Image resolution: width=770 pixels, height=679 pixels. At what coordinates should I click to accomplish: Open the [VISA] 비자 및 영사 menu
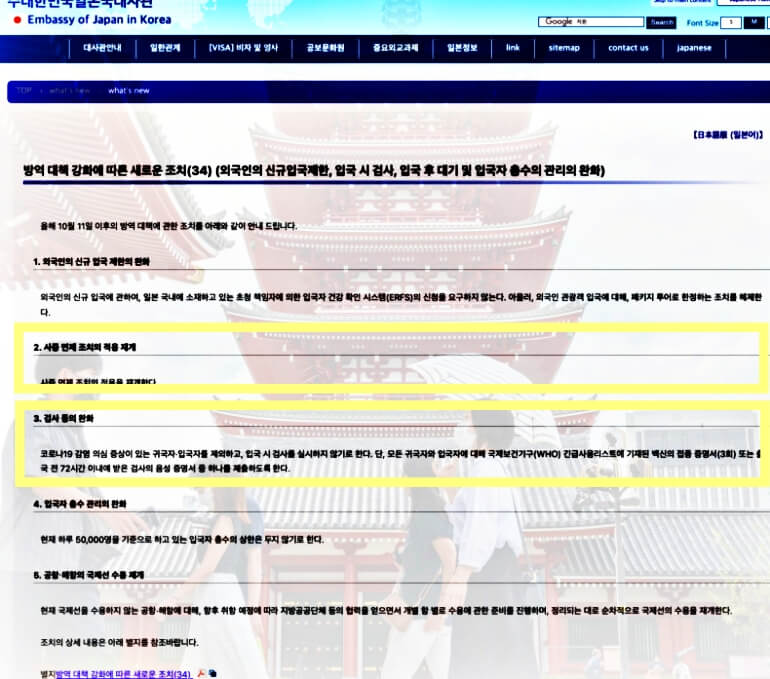tap(243, 48)
